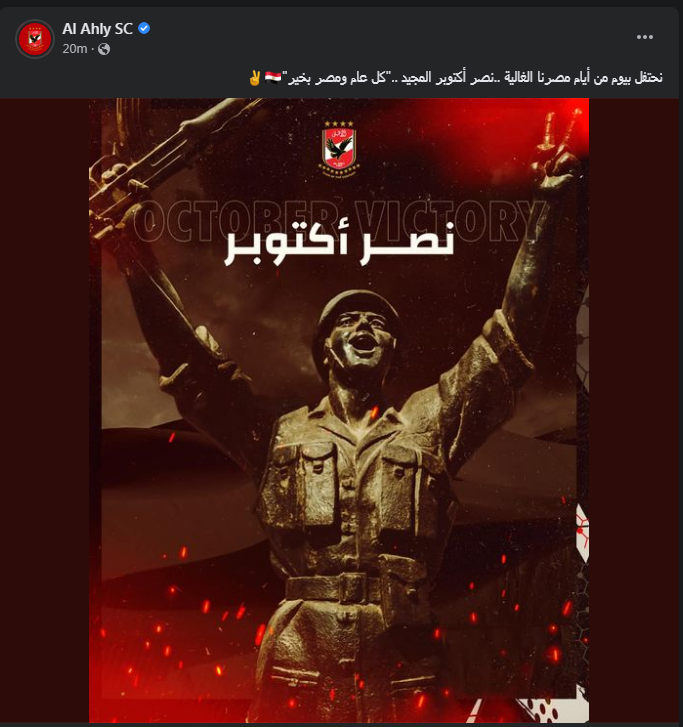Click the soldier statue's helmeted face
683x727 pixels.
[x=360, y=334]
